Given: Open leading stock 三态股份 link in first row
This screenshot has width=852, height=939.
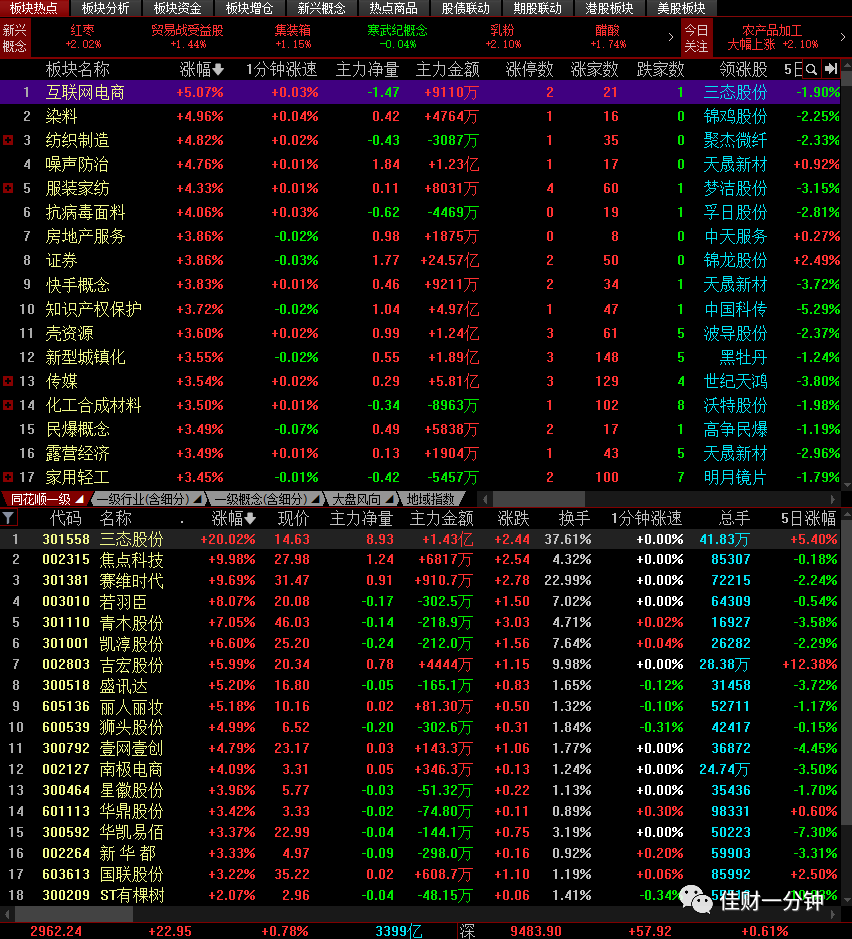Looking at the screenshot, I should [x=735, y=93].
